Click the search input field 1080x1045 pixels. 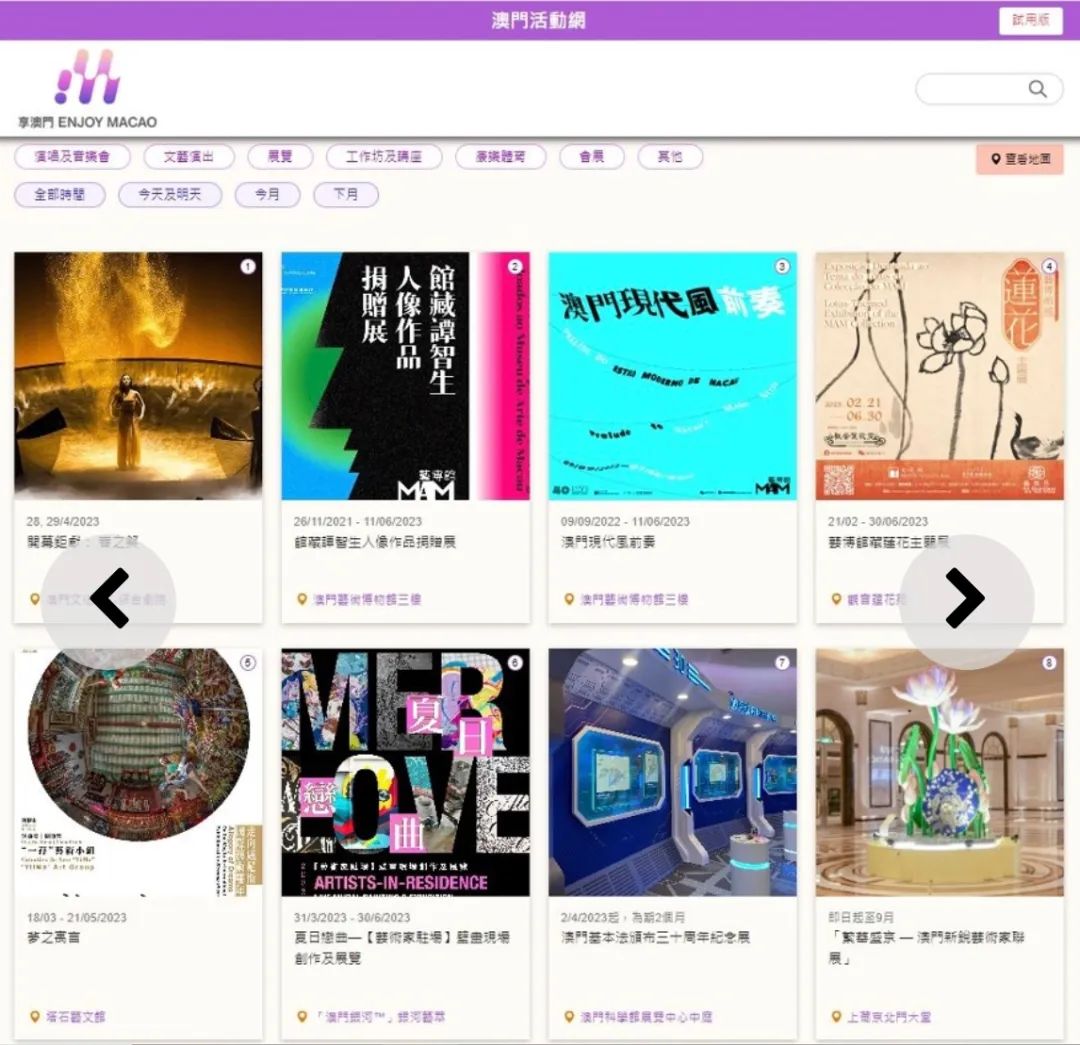click(975, 88)
